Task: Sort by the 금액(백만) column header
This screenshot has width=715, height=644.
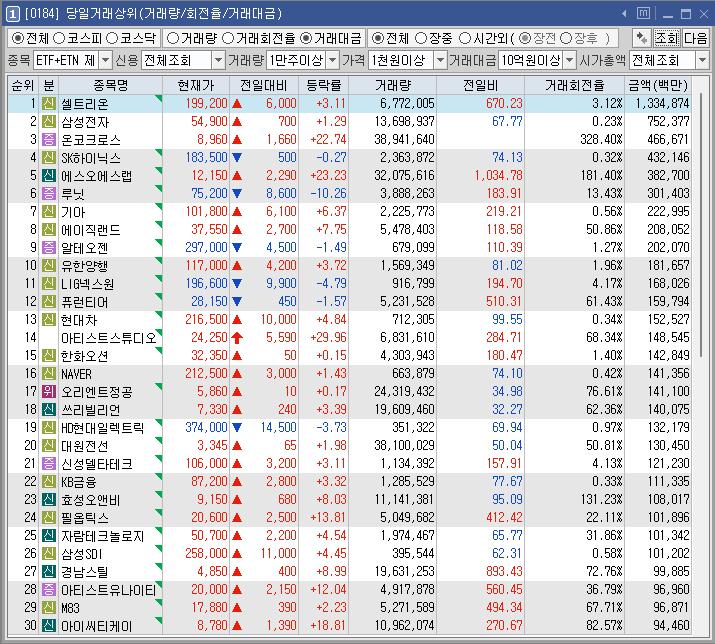Action: coord(658,85)
